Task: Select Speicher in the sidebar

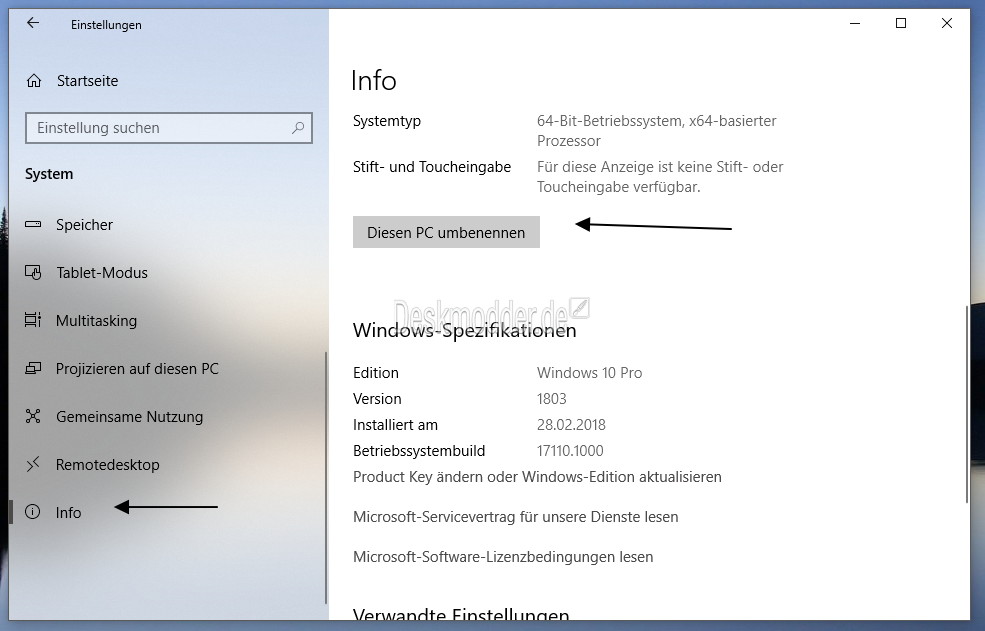Action: (84, 224)
